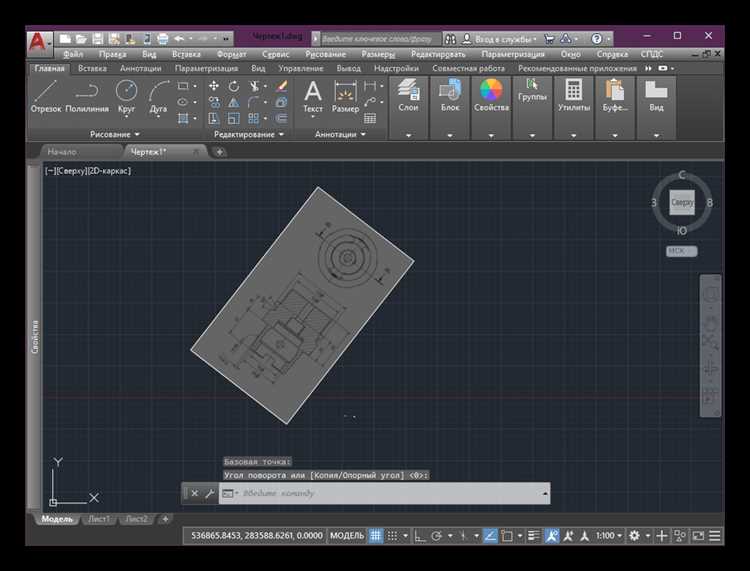Select the Полилиния drawing tool

(87, 97)
